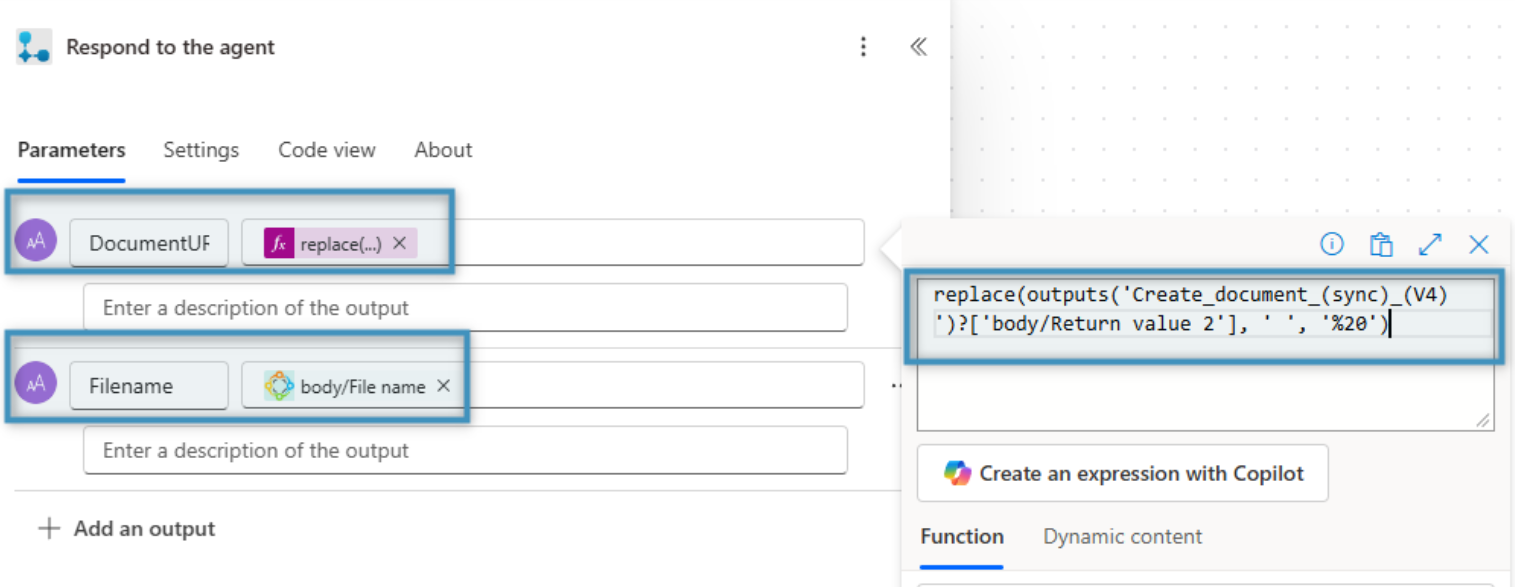
Task: Open the three-dot menu beside Respond to the agent
Action: tap(863, 47)
